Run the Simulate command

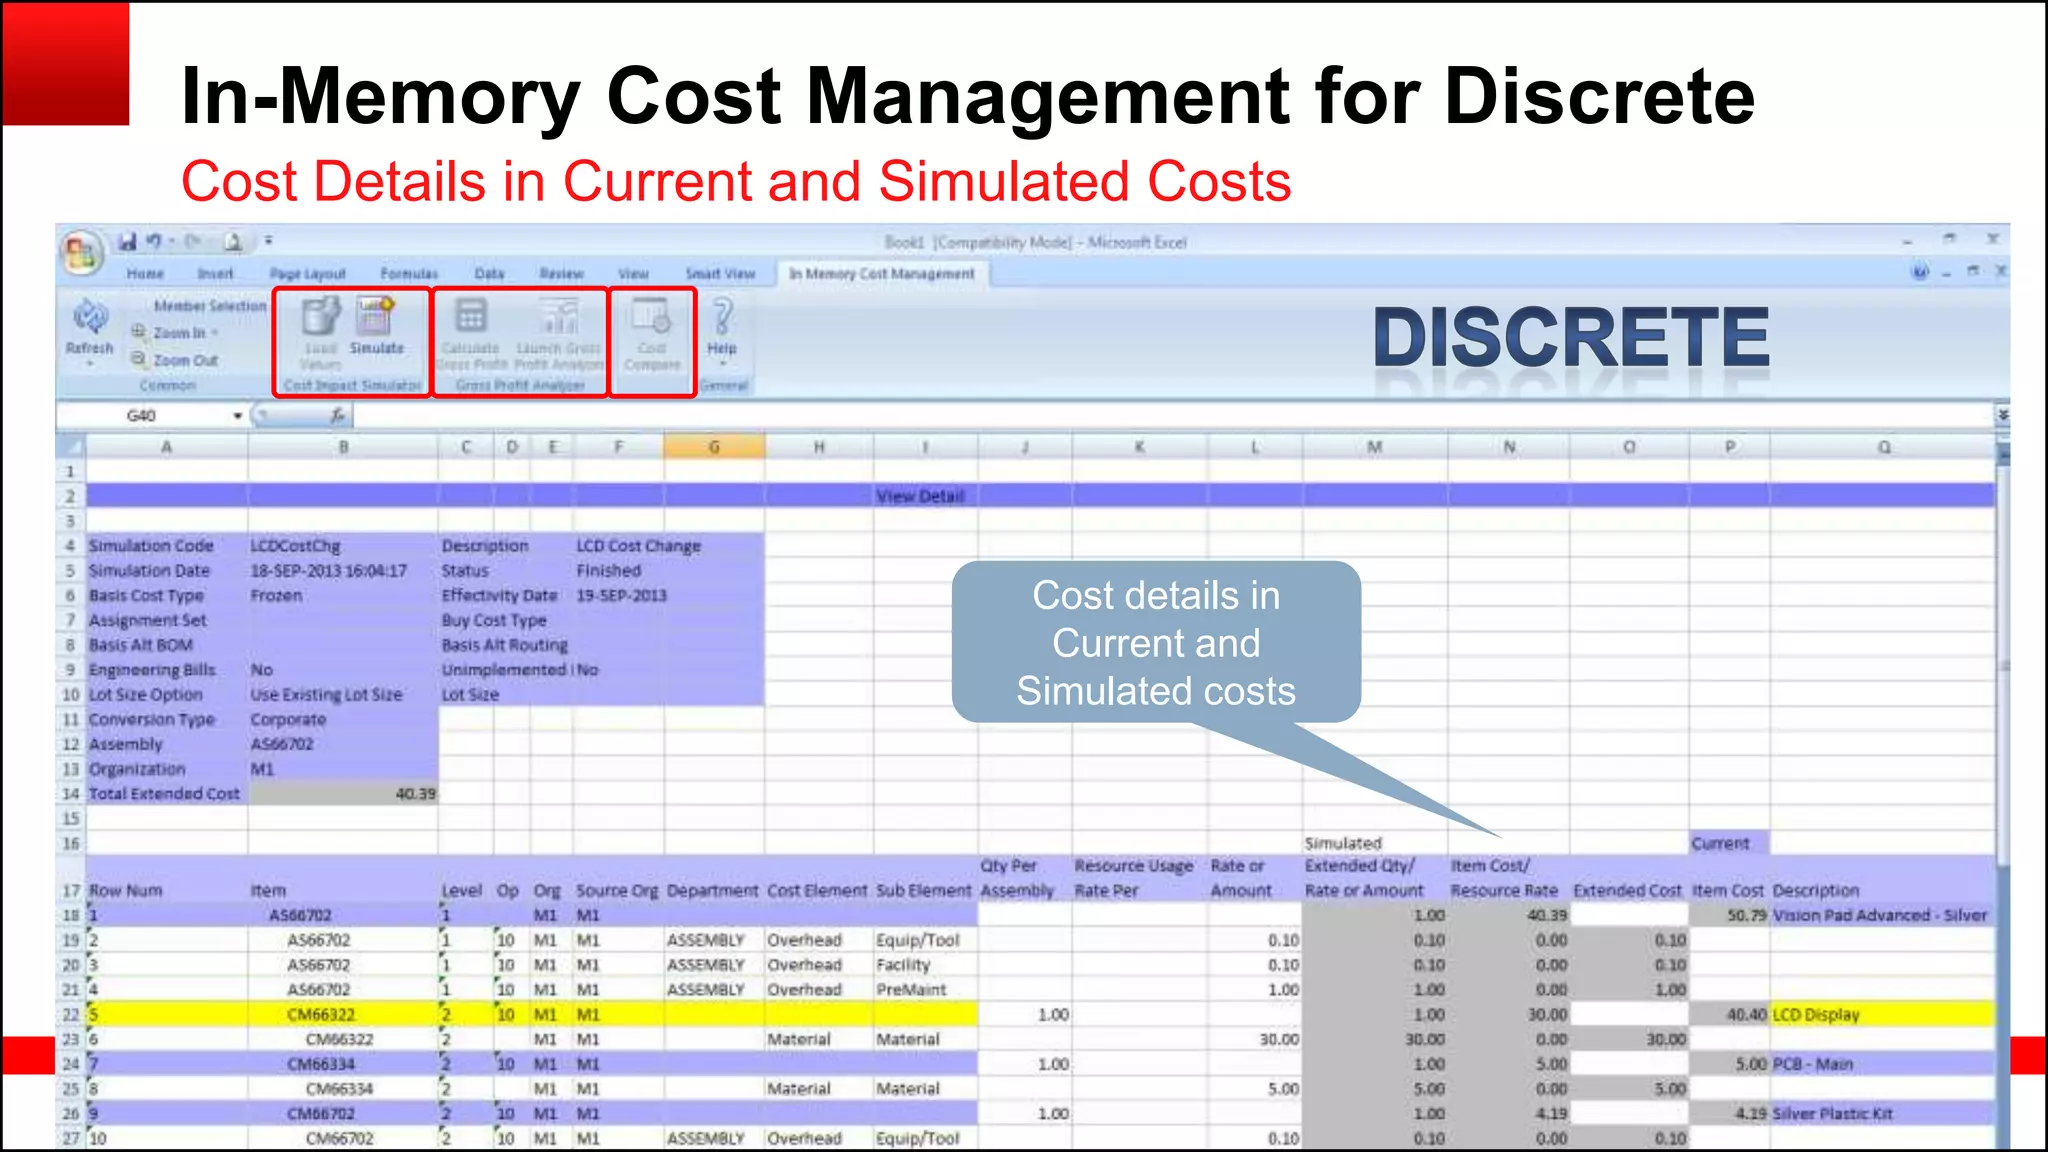[x=376, y=327]
